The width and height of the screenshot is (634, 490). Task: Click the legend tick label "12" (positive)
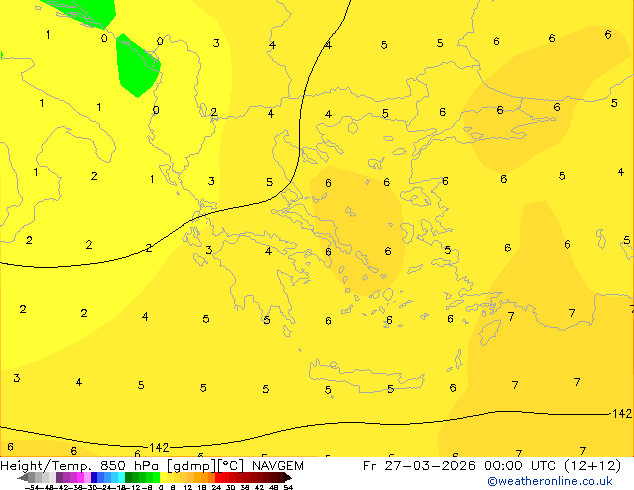pos(188,487)
